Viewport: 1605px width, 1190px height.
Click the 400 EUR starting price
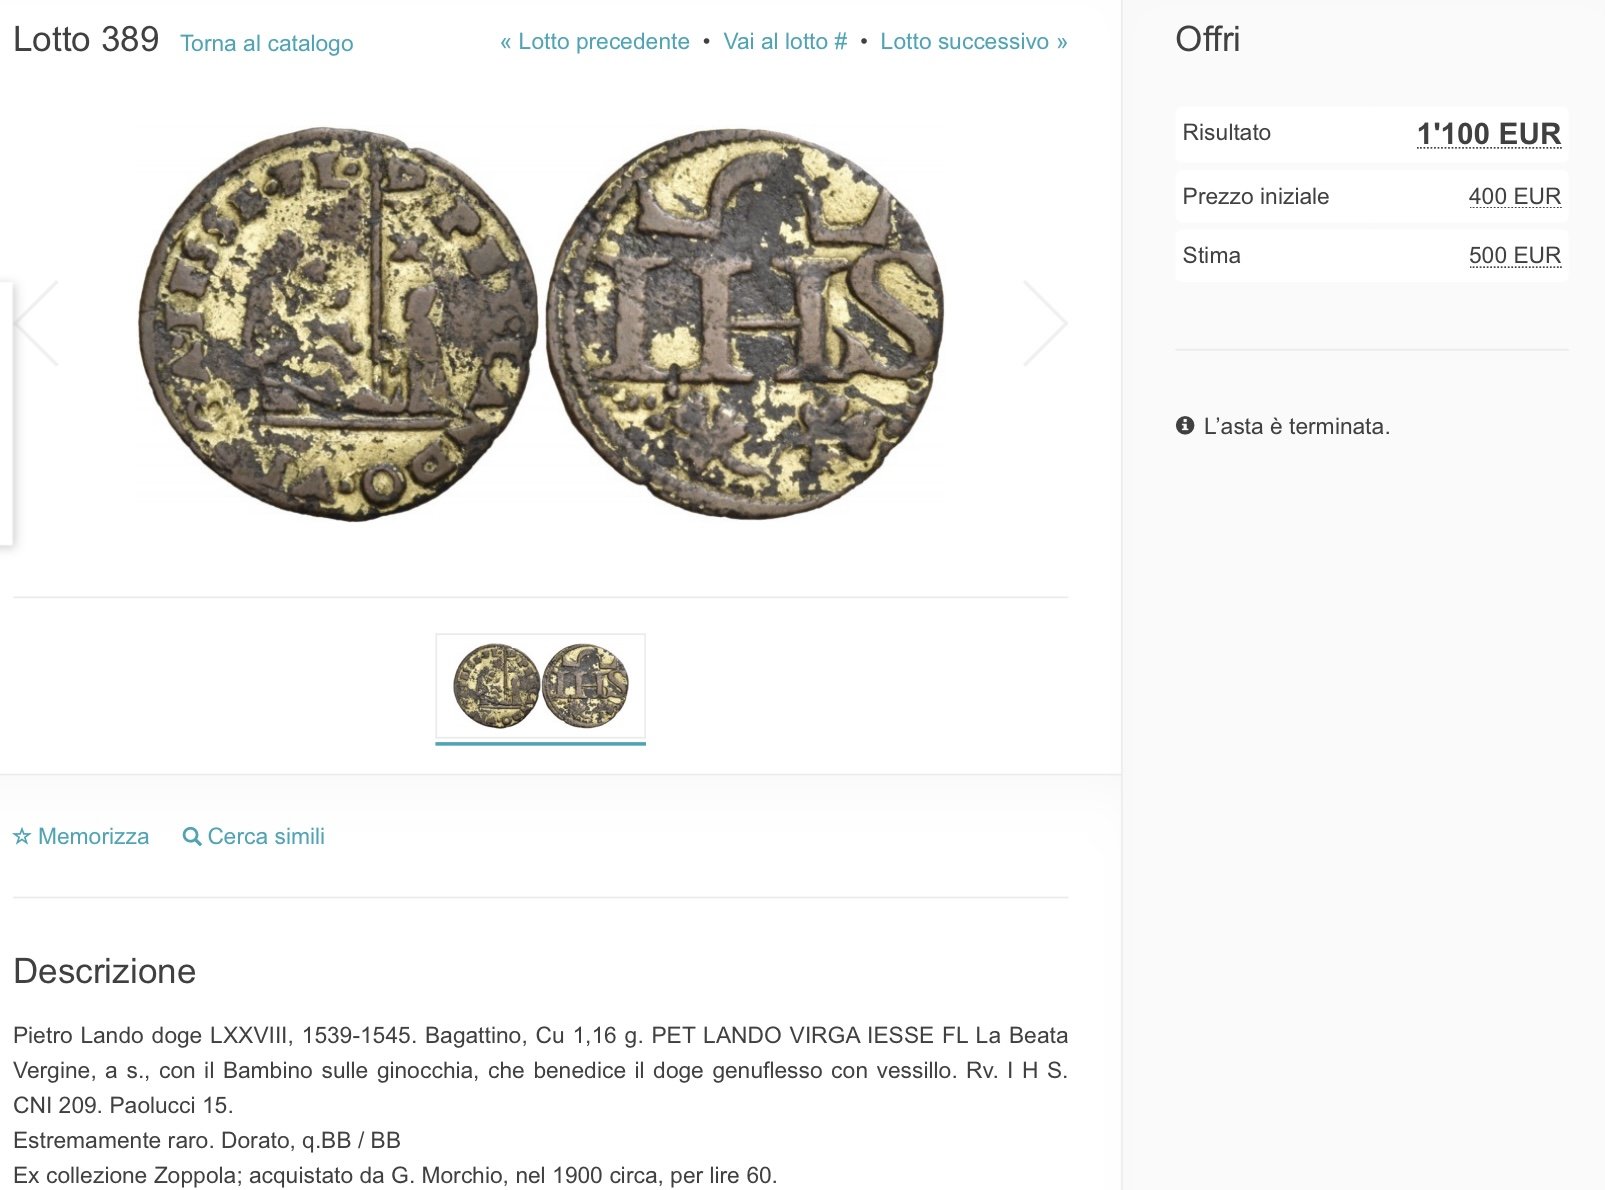[1514, 197]
